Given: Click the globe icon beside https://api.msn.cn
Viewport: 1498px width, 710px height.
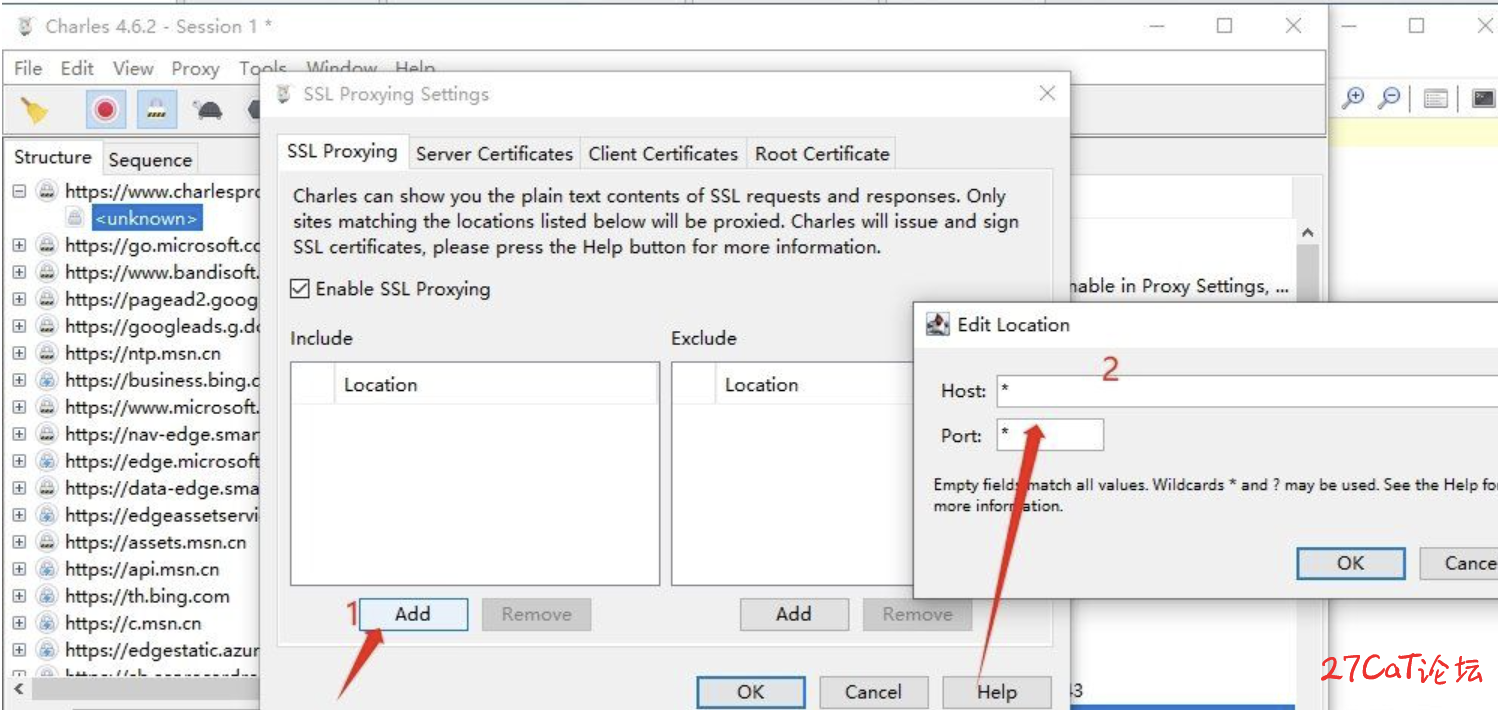Looking at the screenshot, I should pos(47,569).
